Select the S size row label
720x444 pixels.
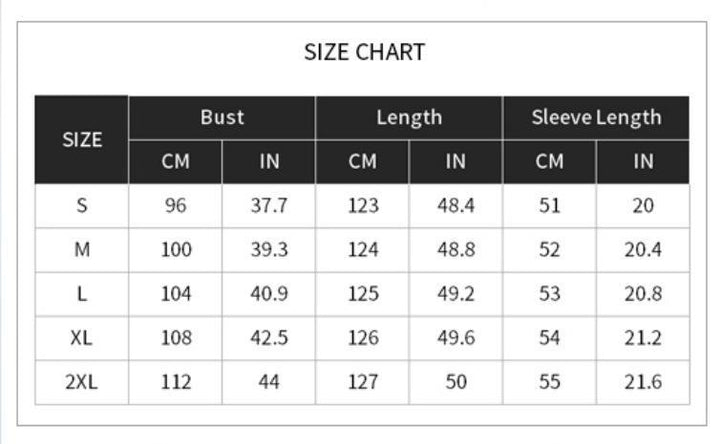click(x=82, y=206)
